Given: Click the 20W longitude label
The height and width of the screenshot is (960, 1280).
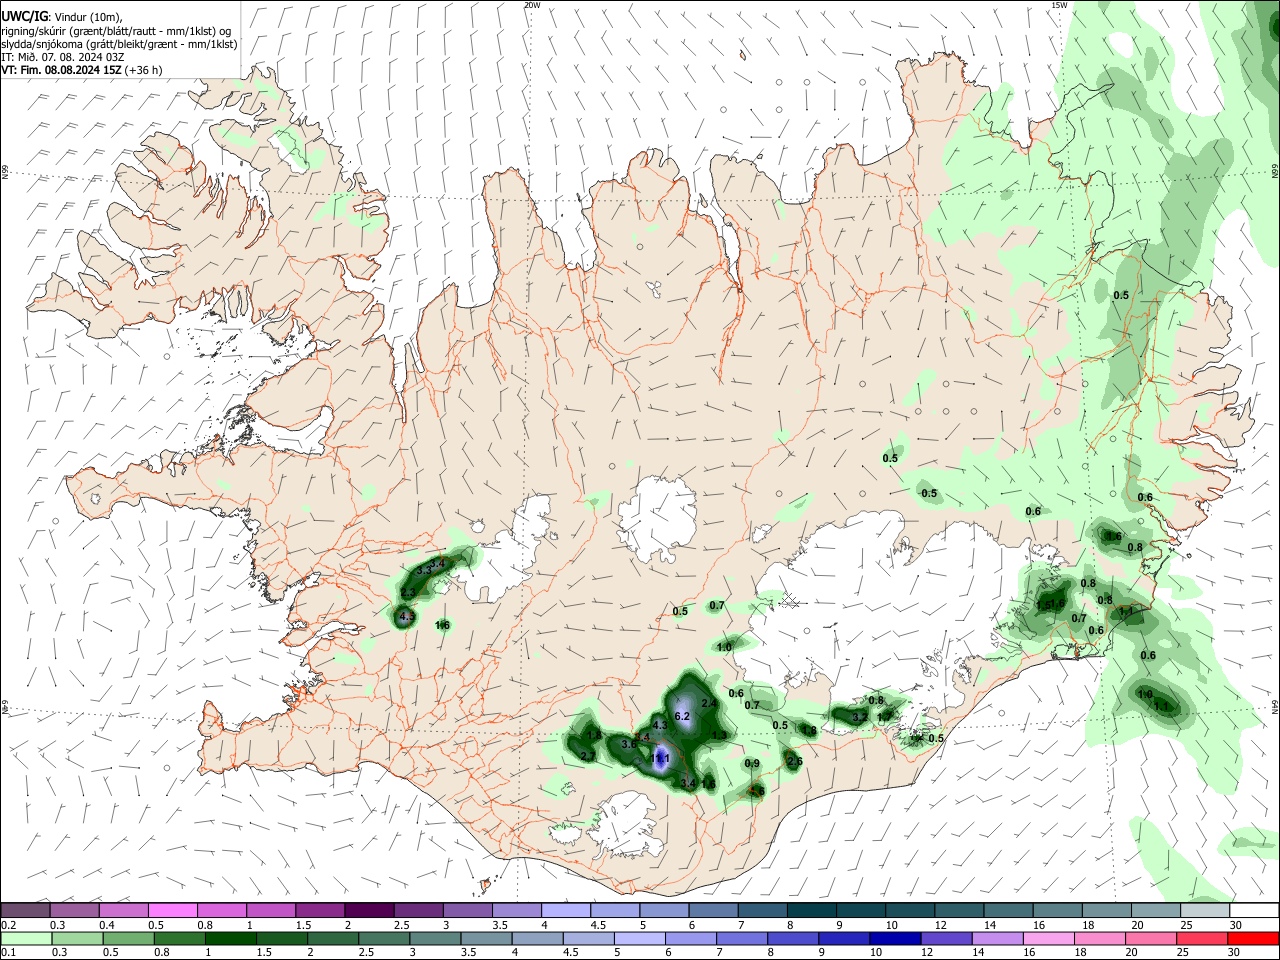Looking at the screenshot, I should (532, 5).
